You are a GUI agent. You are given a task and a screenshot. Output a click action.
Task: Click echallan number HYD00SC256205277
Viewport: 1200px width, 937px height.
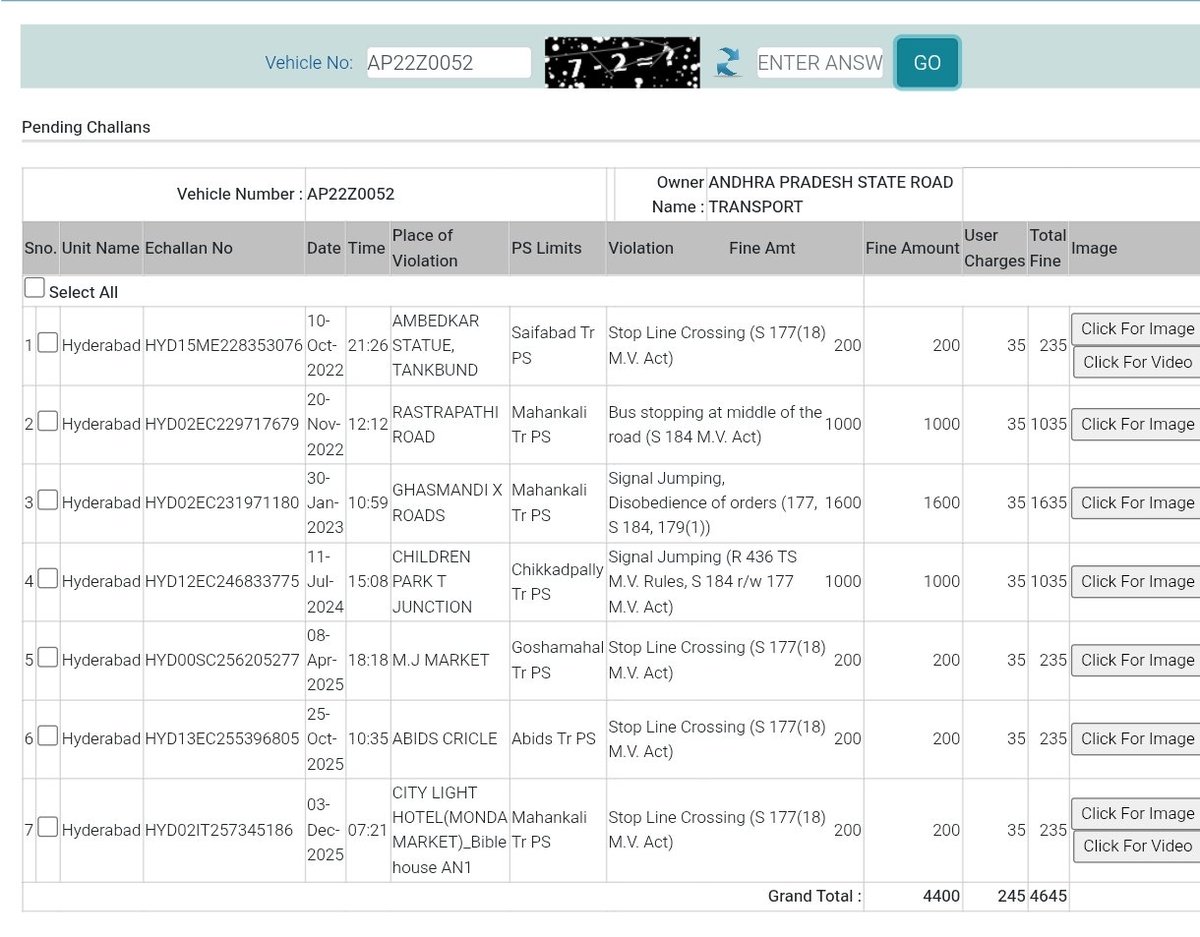222,660
